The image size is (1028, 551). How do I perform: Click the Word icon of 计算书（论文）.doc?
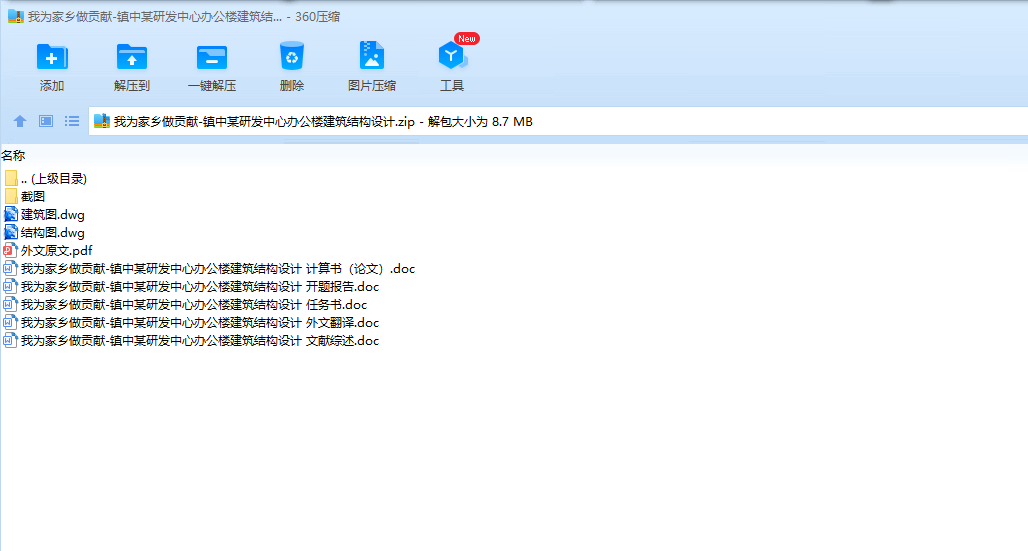click(10, 268)
